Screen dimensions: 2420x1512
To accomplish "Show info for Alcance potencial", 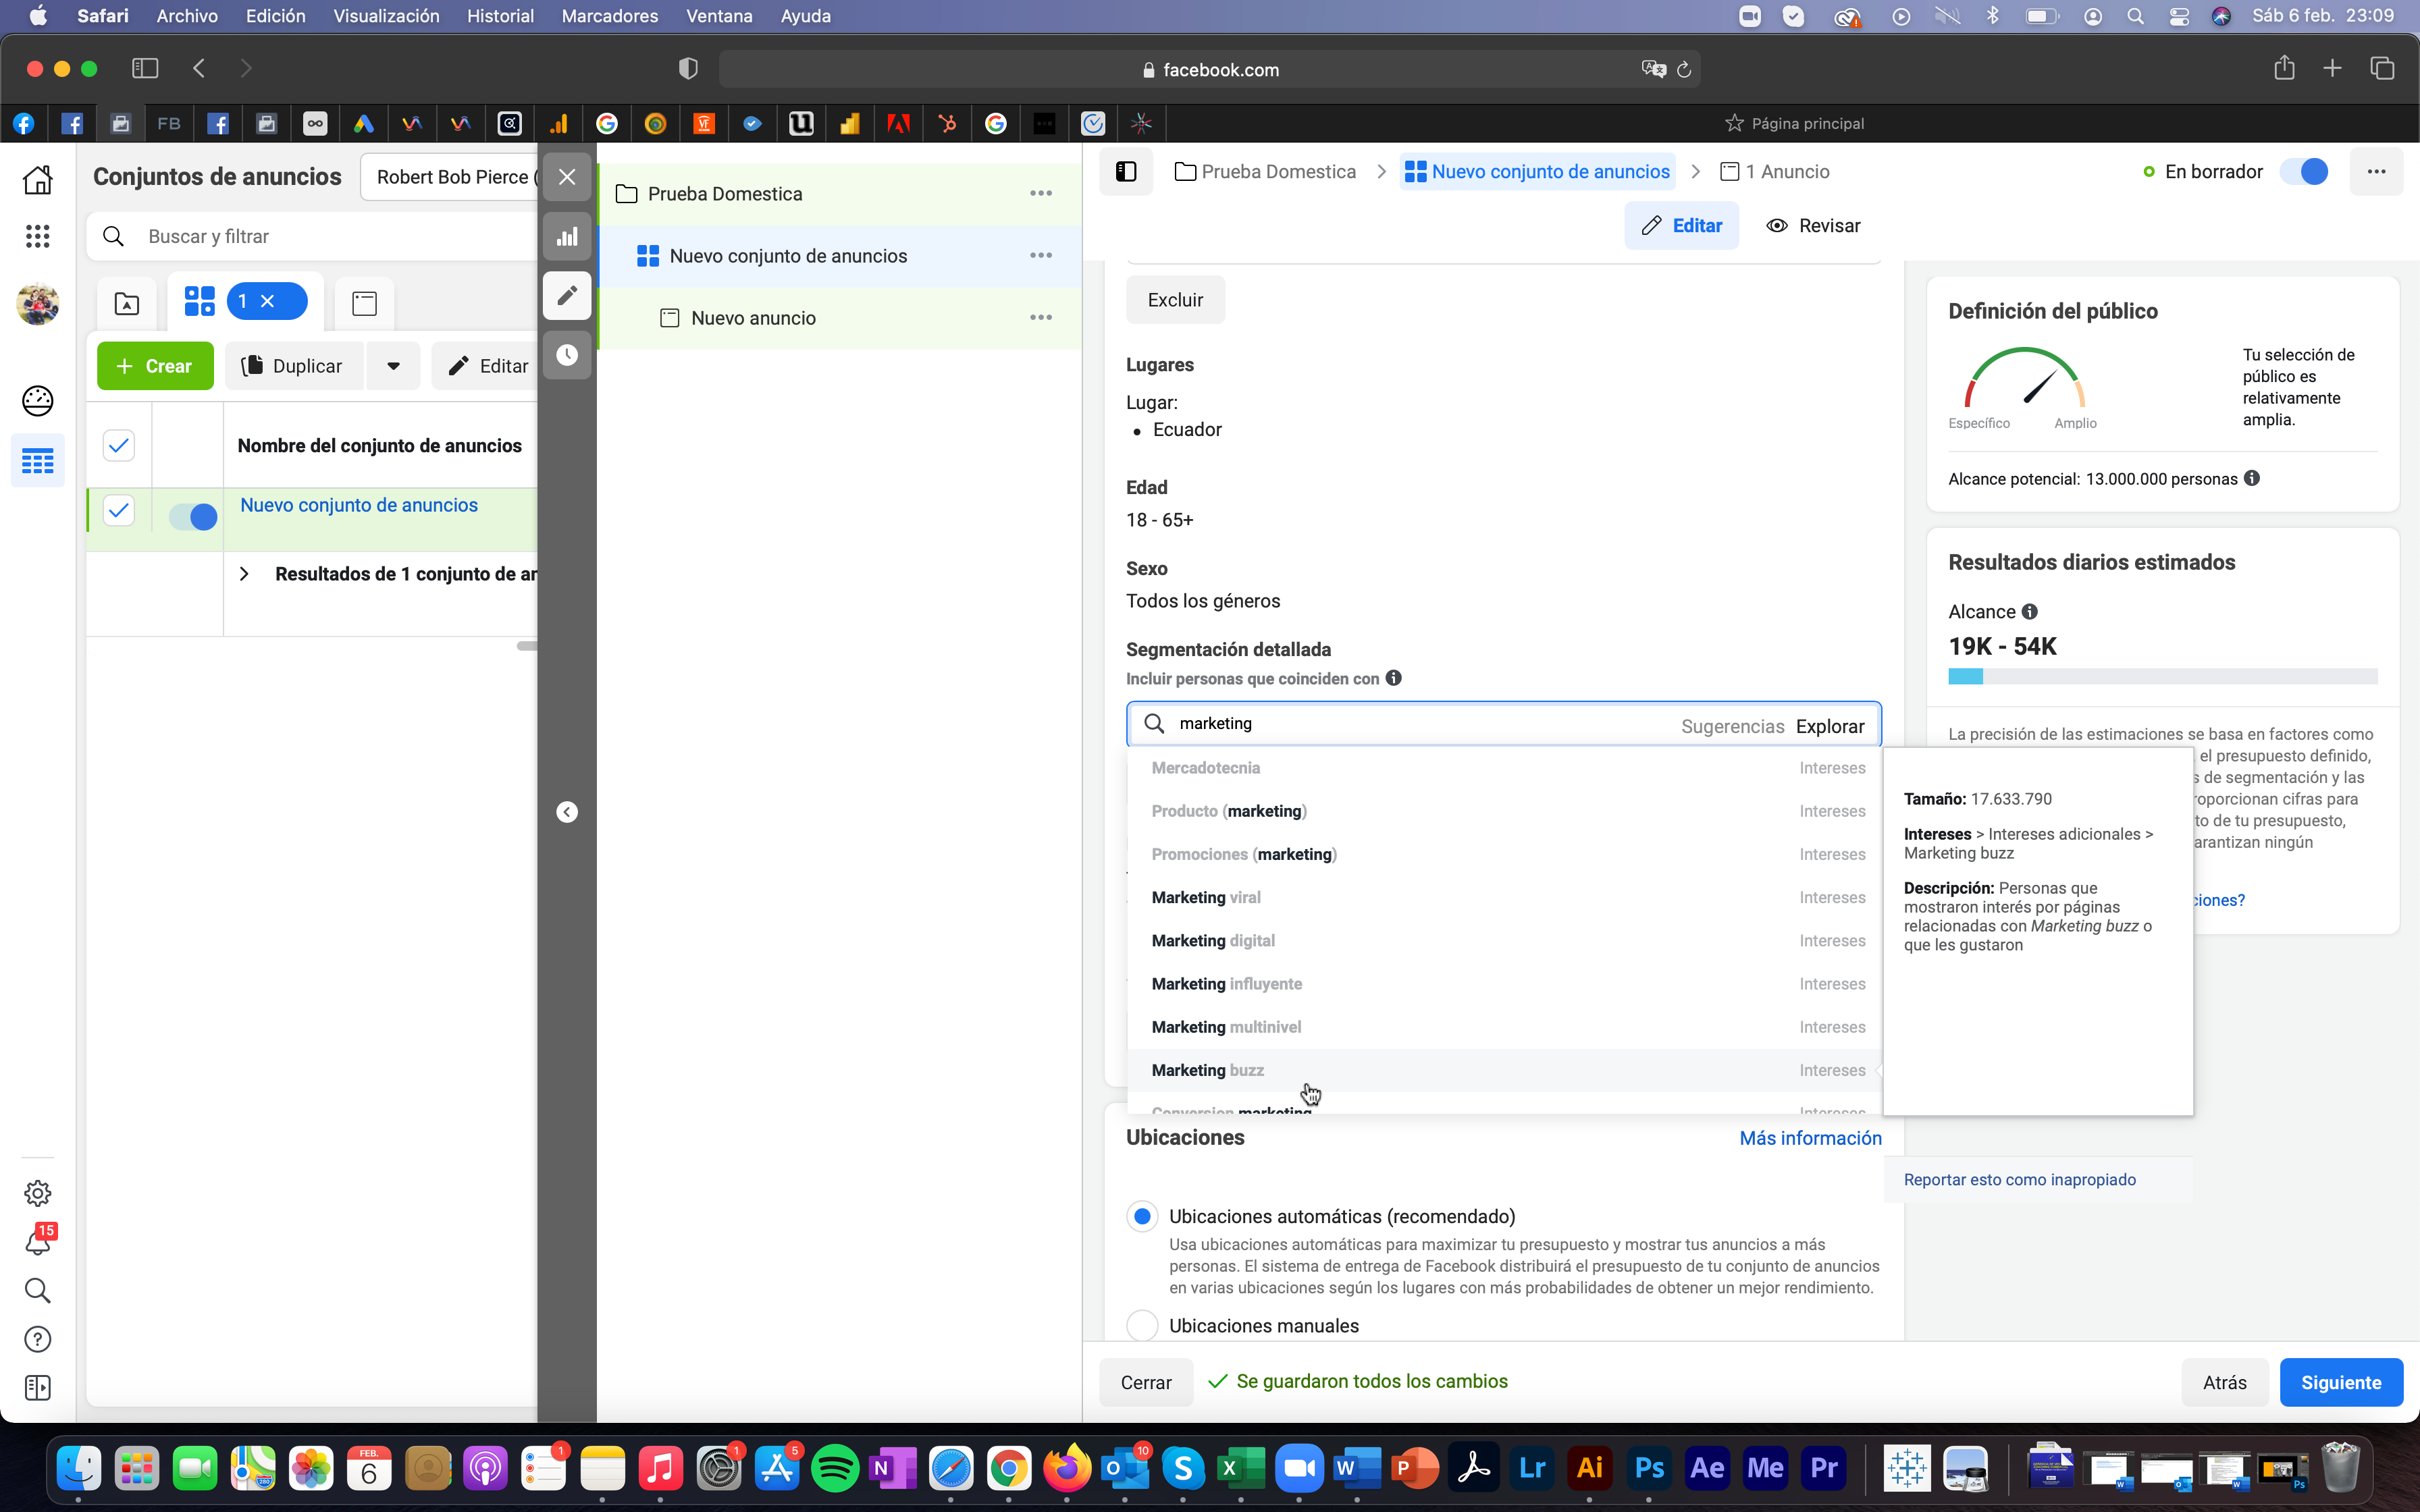I will point(2252,478).
